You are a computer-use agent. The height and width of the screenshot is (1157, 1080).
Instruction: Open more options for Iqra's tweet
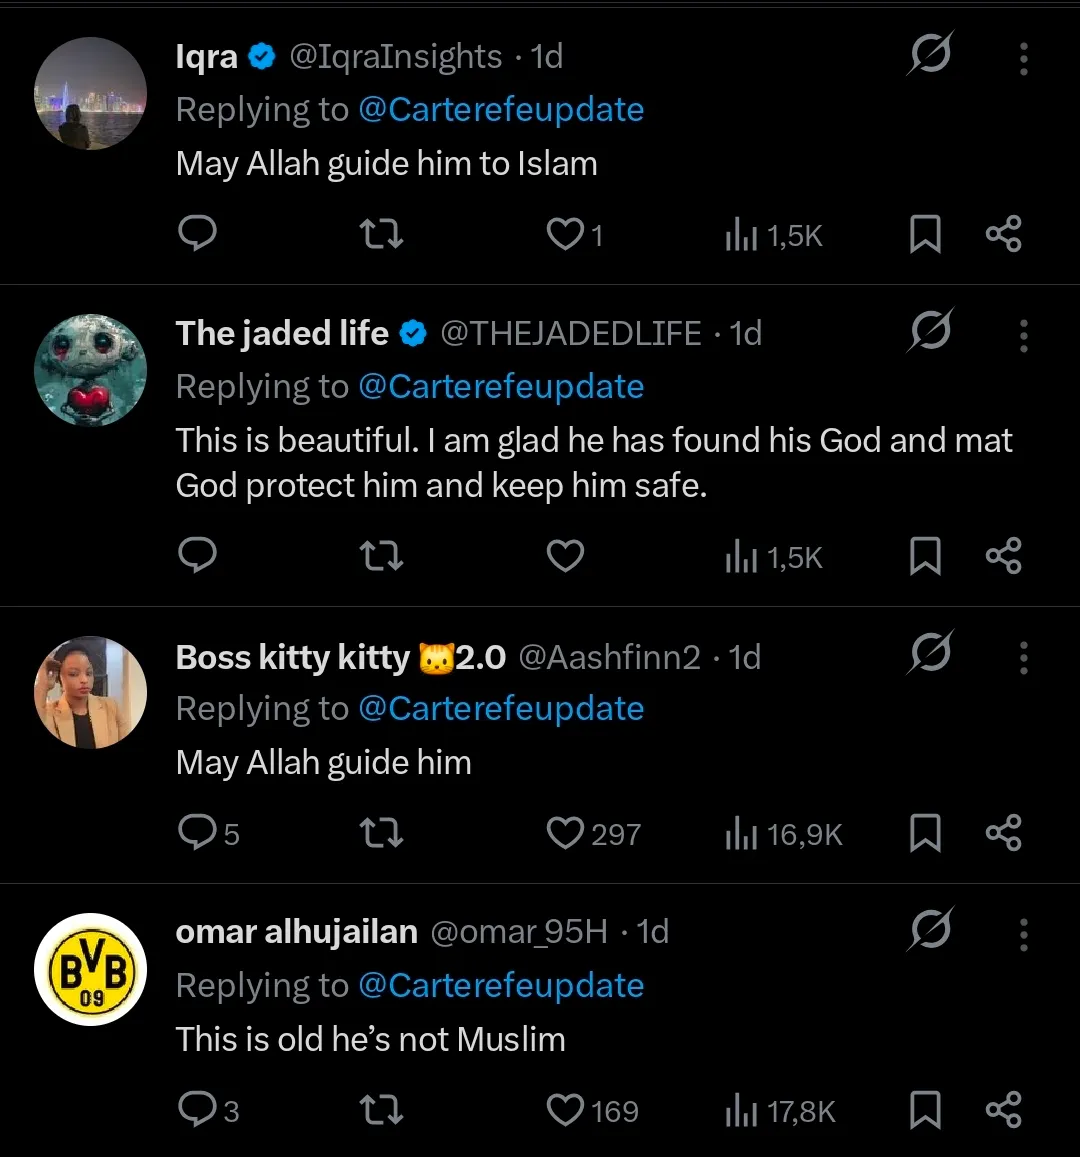(x=1023, y=59)
